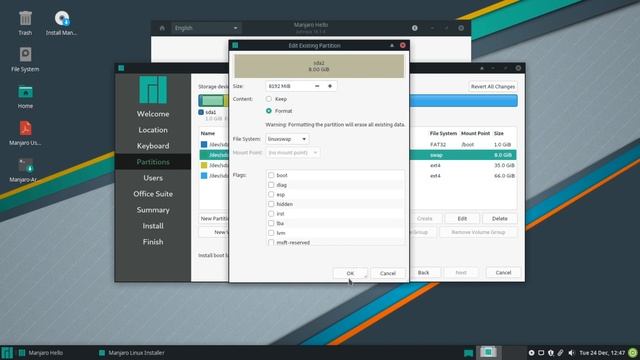
Task: Go to the Finish installer step
Action: tap(153, 242)
